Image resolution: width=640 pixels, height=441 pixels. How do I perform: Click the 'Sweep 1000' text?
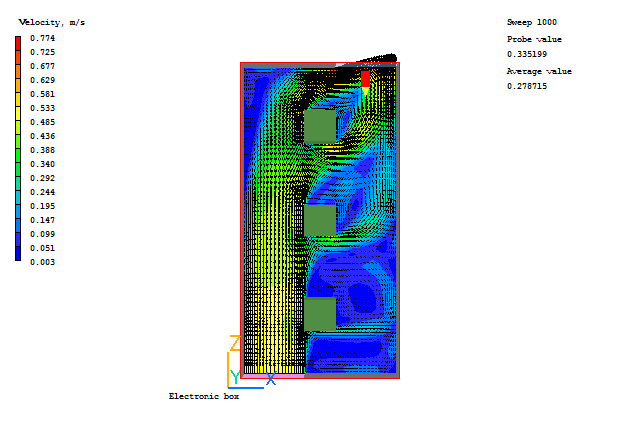532,22
